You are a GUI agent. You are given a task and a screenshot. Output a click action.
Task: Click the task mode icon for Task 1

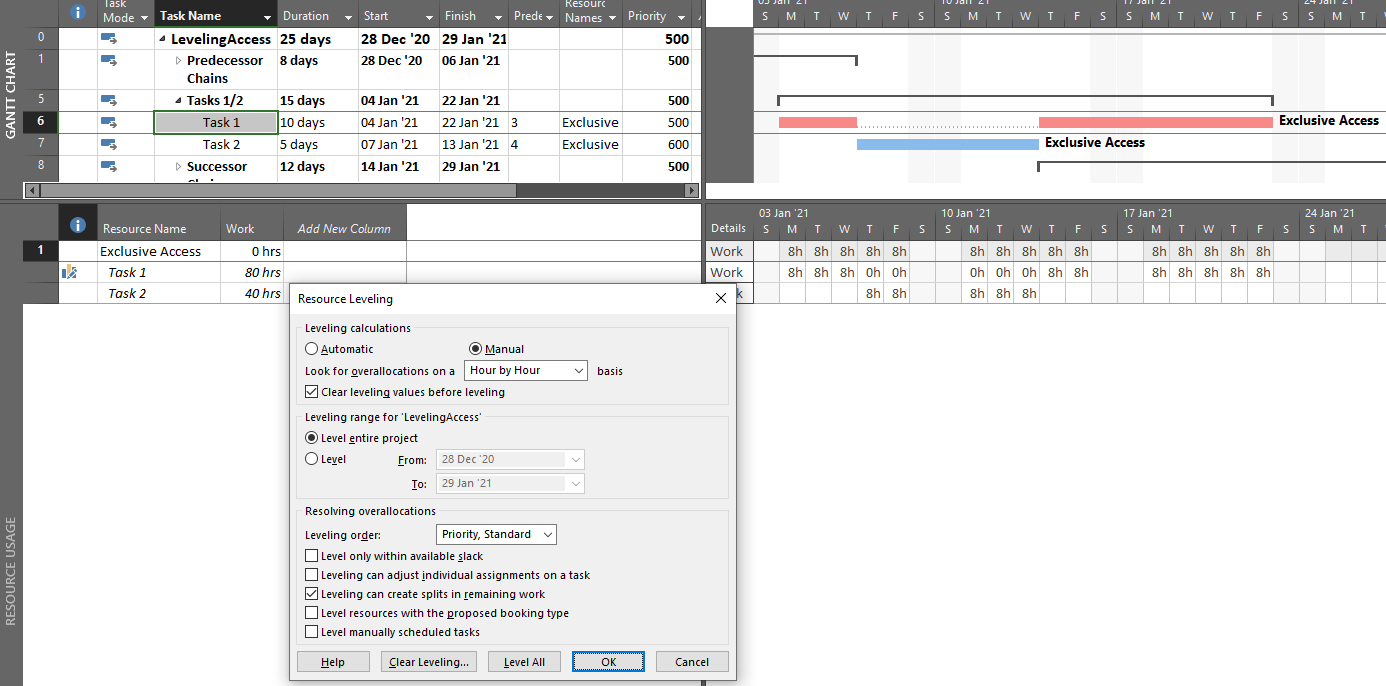(x=110, y=122)
